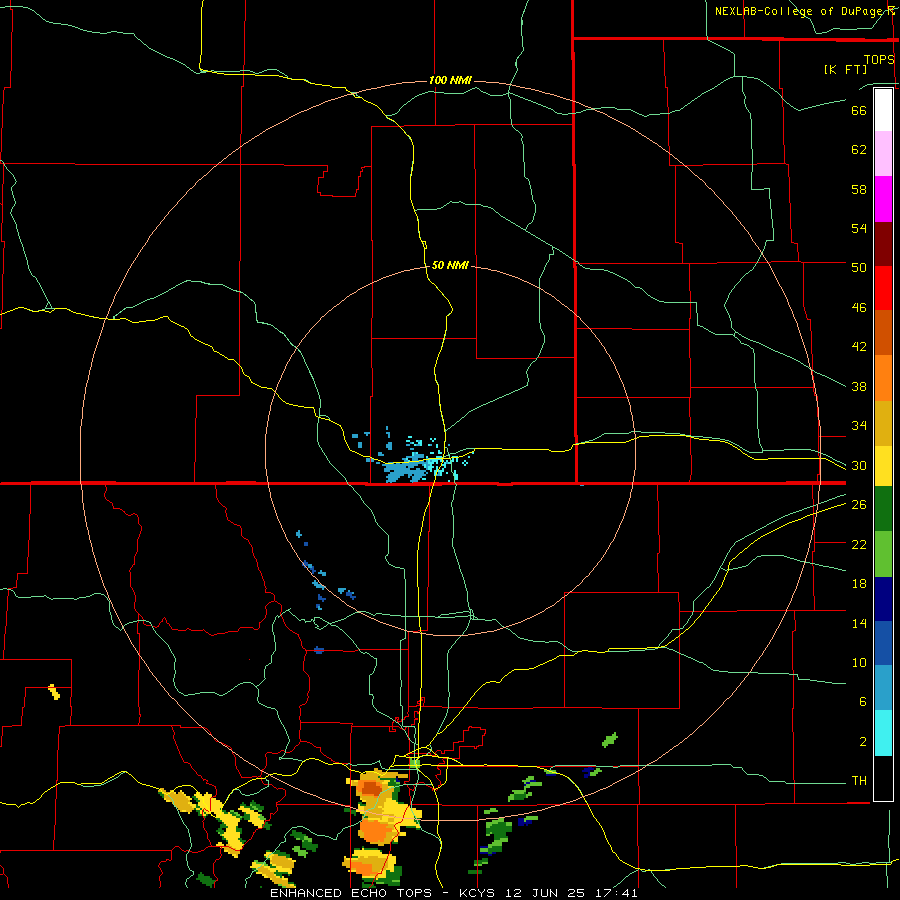Click the 22 legend value
The image size is (900, 900).
coord(859,544)
